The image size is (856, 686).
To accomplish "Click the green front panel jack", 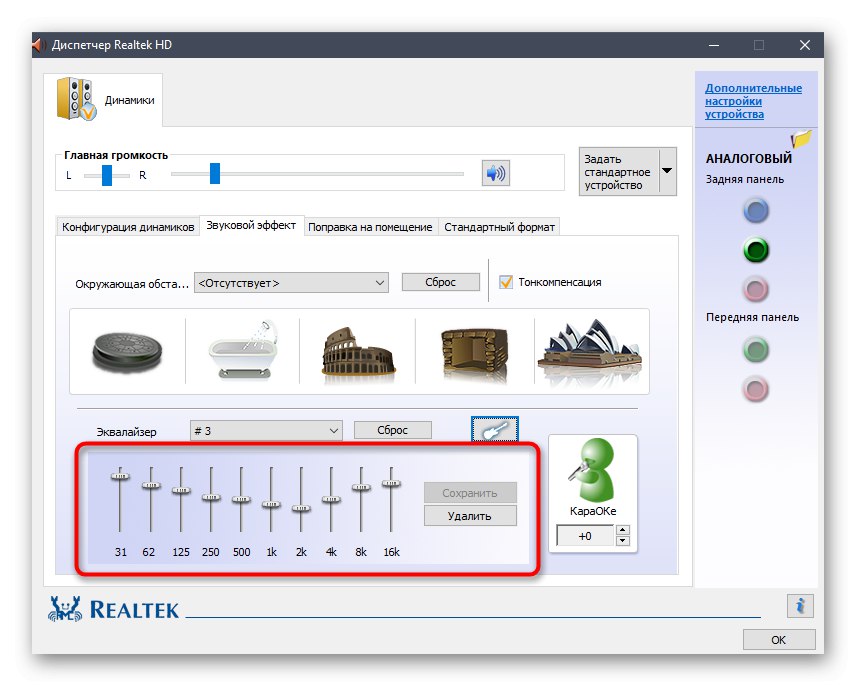I will pyautogui.click(x=756, y=350).
